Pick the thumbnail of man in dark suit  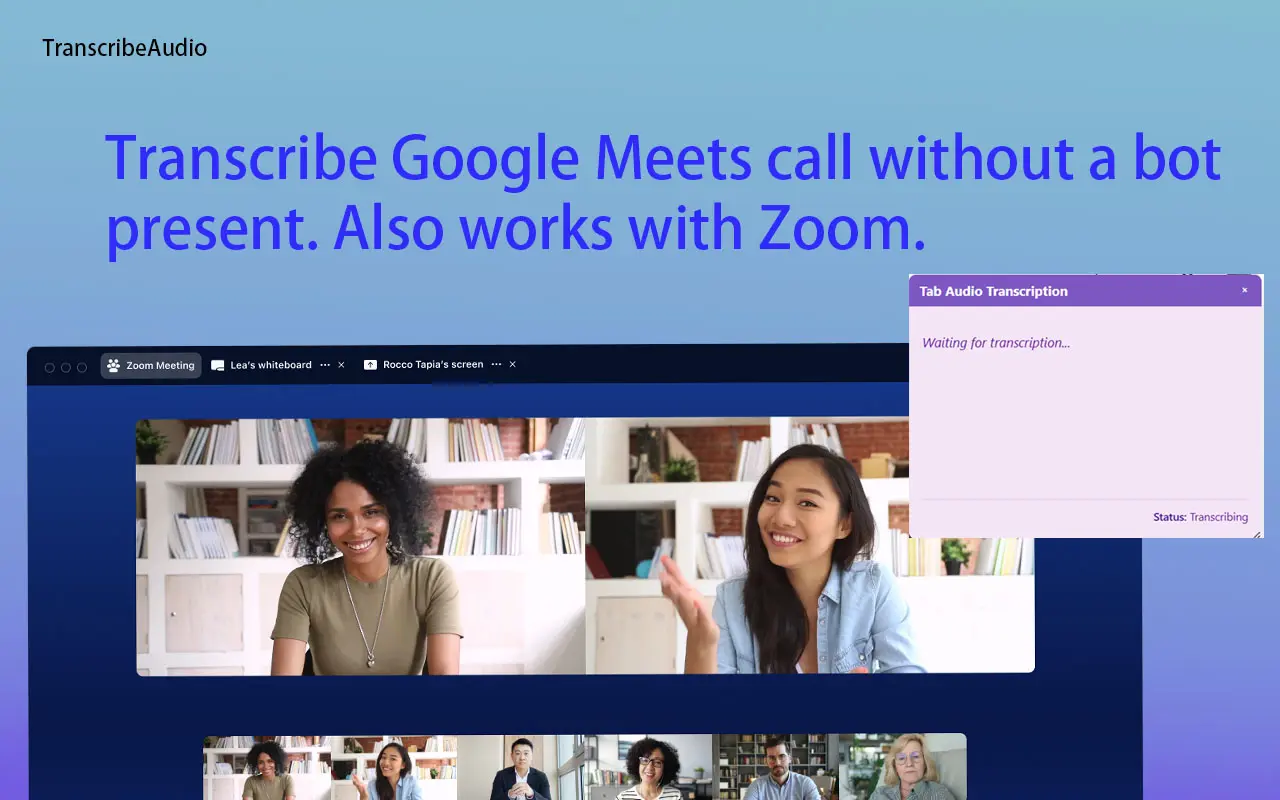point(520,768)
